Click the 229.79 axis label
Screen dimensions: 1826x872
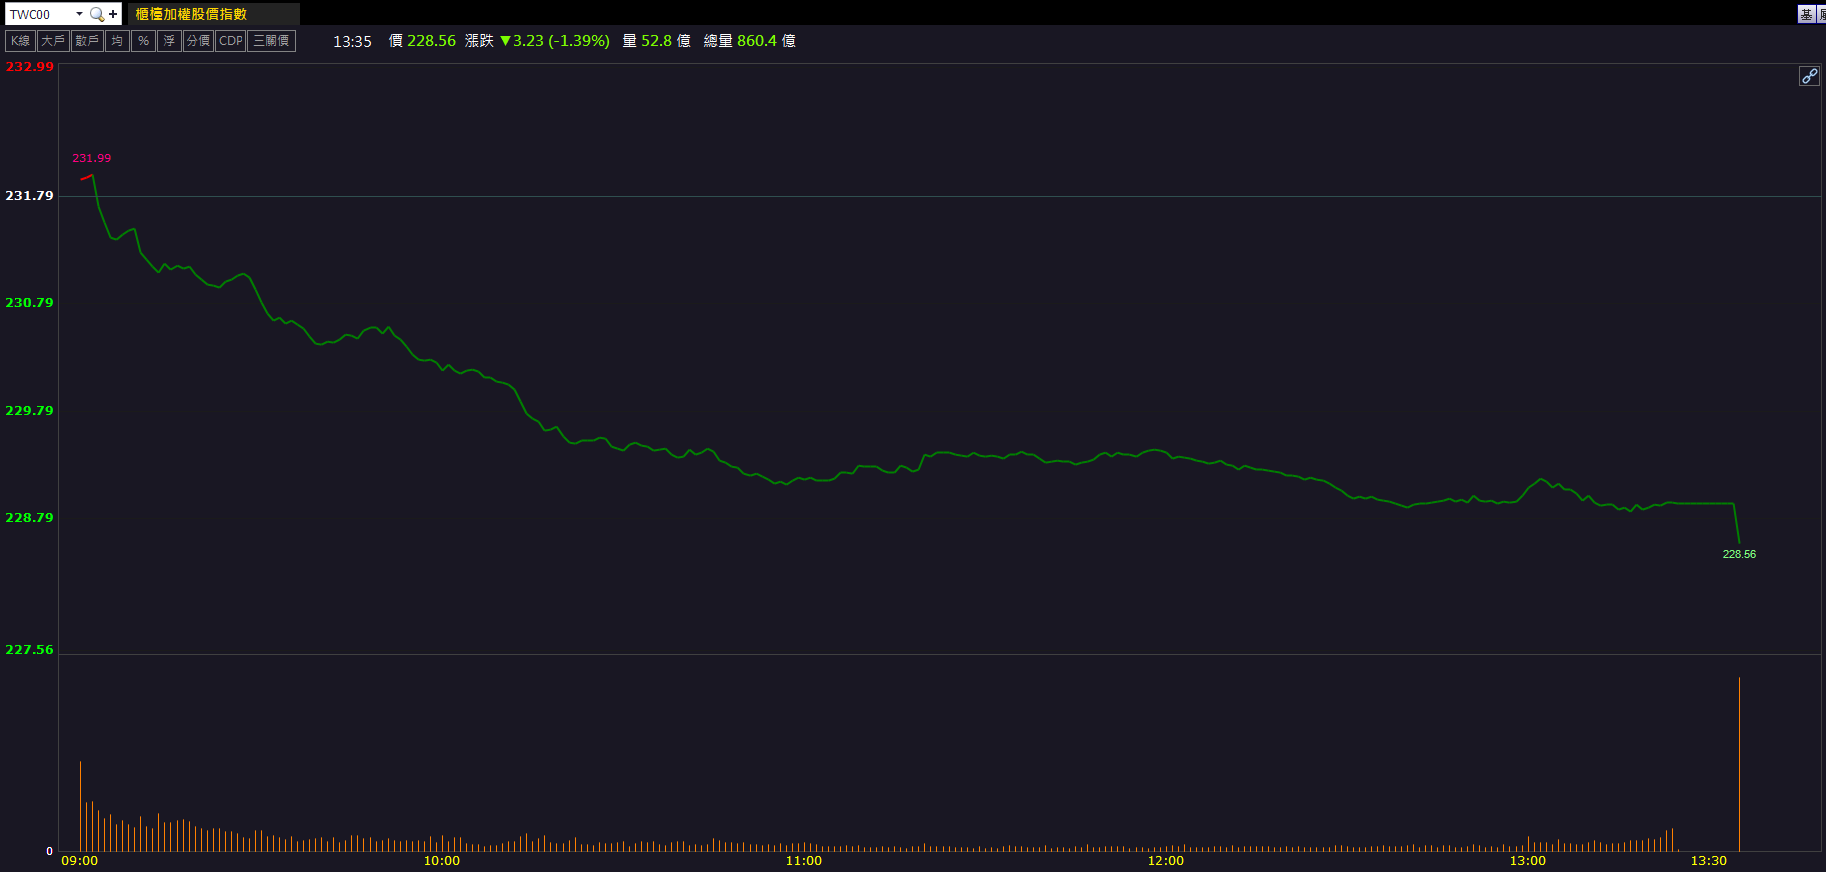[30, 411]
